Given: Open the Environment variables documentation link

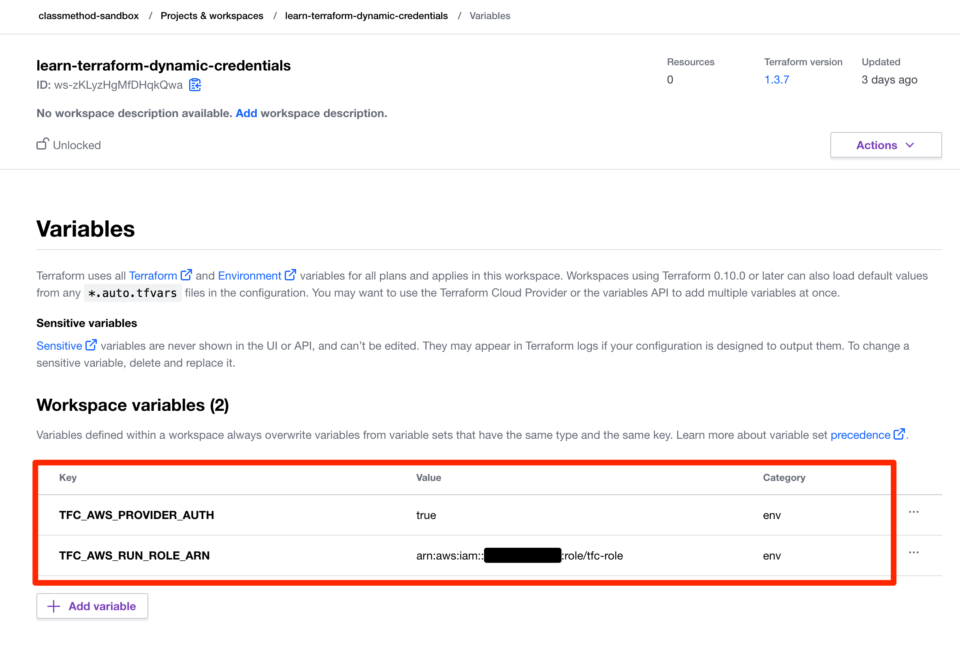Looking at the screenshot, I should 249,275.
